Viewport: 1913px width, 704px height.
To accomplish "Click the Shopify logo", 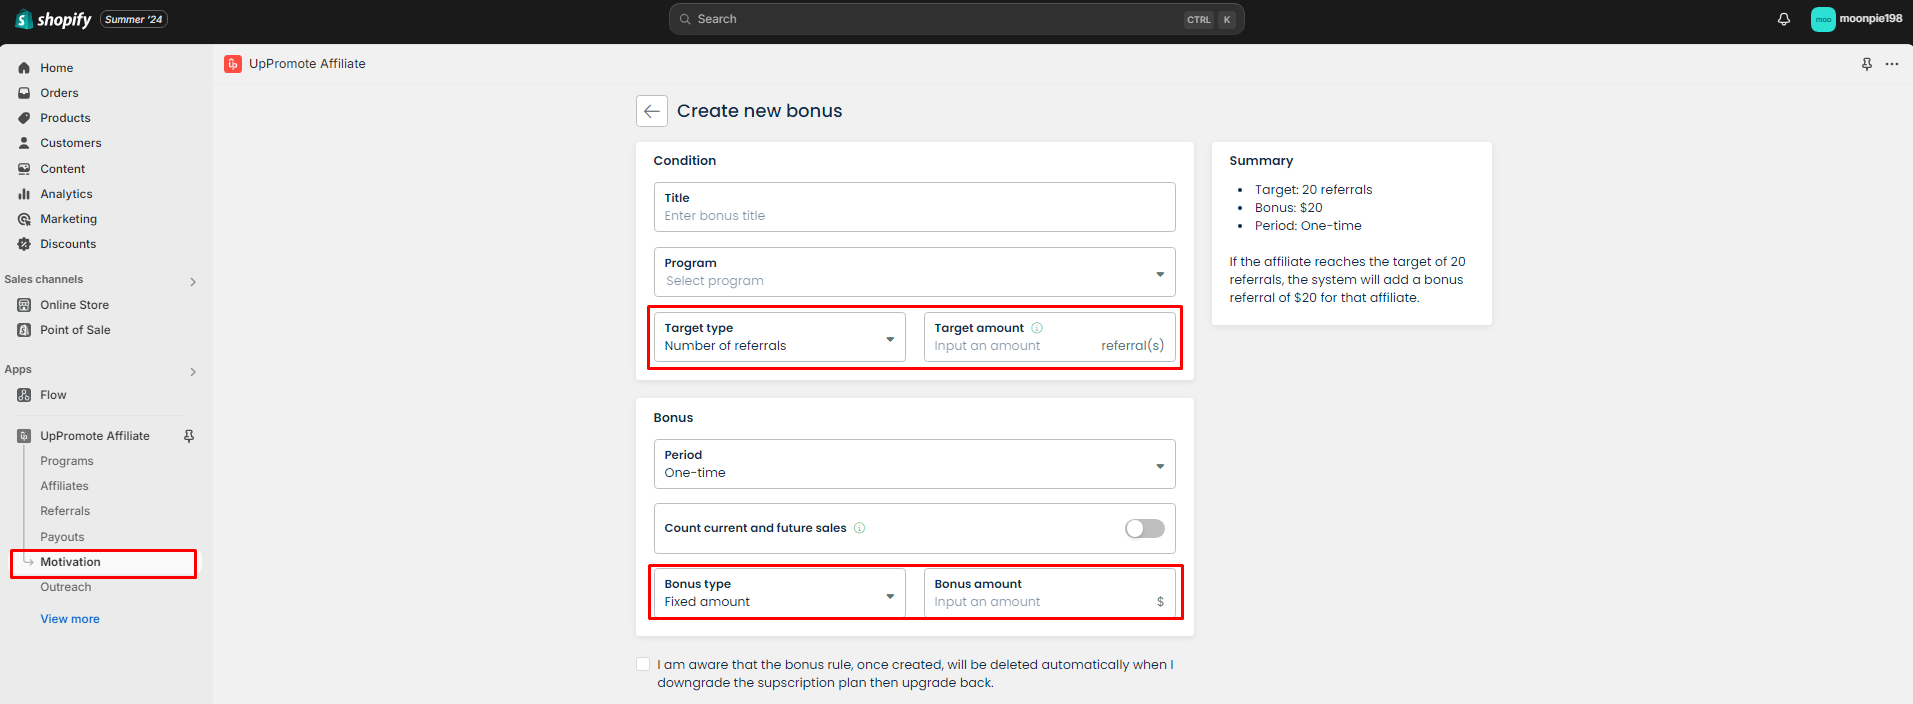I will (54, 19).
